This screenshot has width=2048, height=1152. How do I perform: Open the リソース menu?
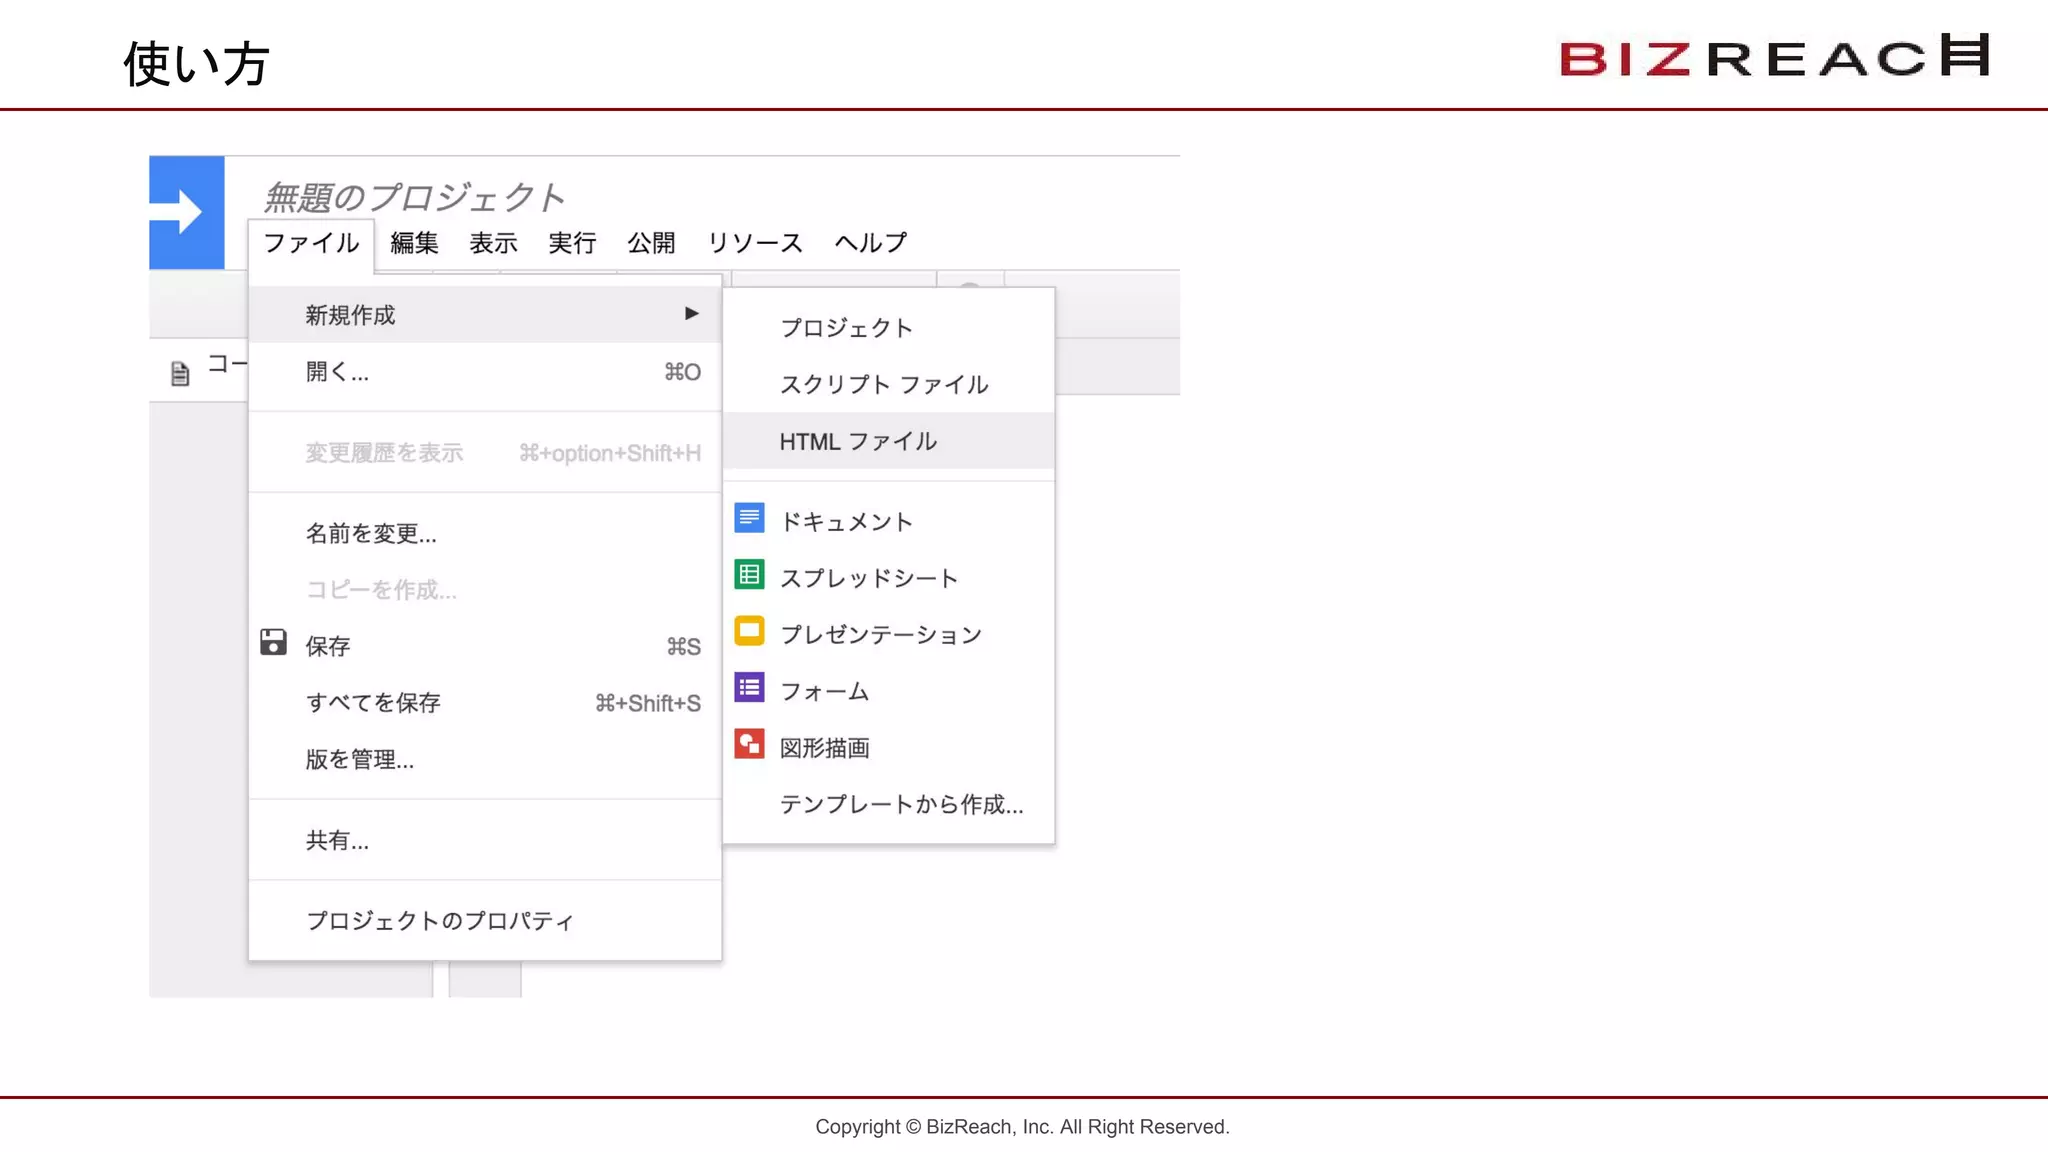[x=755, y=243]
